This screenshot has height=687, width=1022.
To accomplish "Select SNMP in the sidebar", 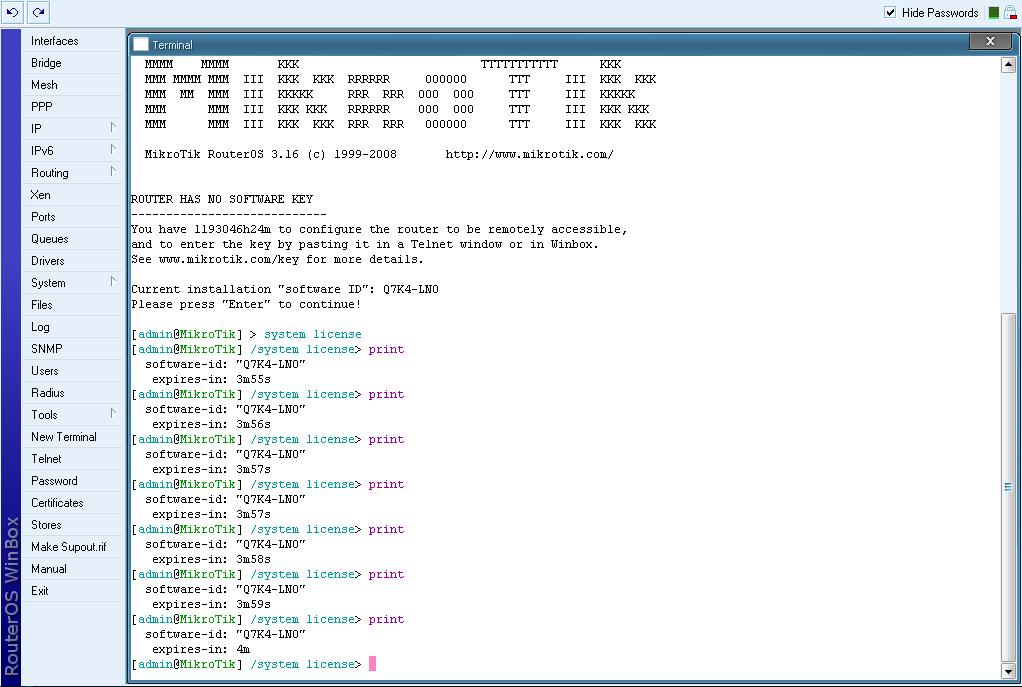I will (x=74, y=349).
